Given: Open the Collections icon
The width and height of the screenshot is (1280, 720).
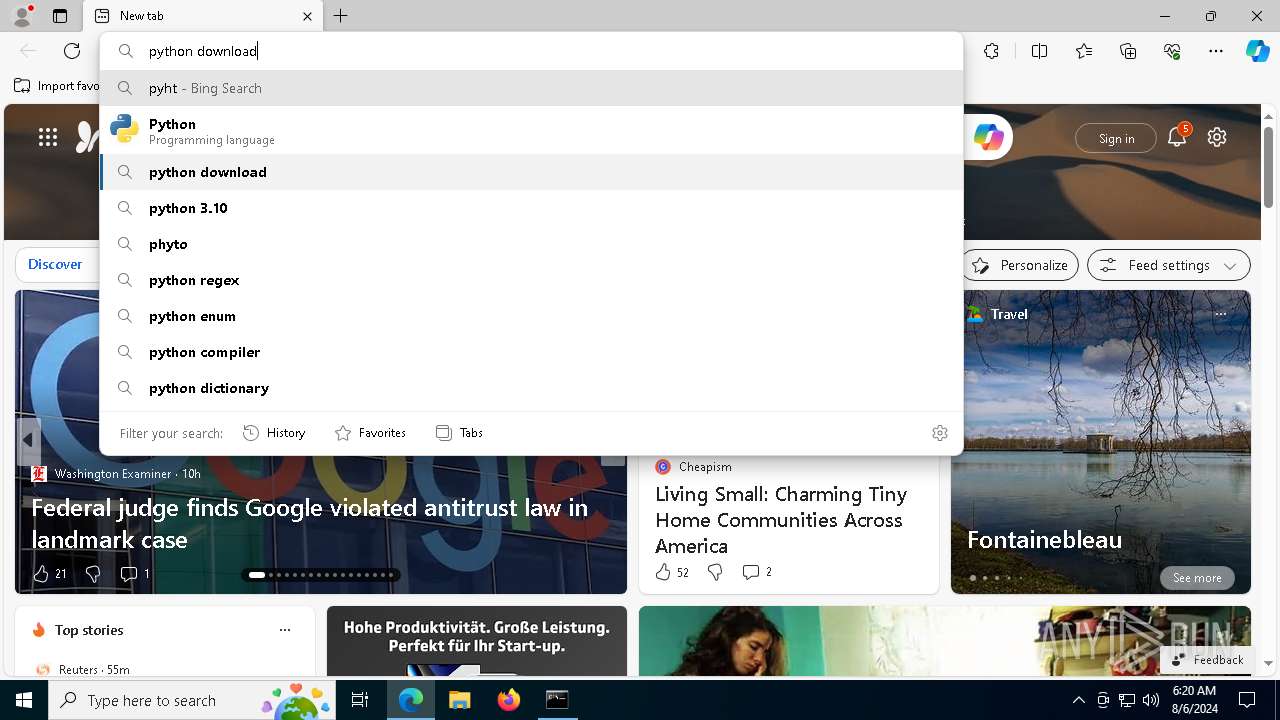Looking at the screenshot, I should click(1128, 51).
